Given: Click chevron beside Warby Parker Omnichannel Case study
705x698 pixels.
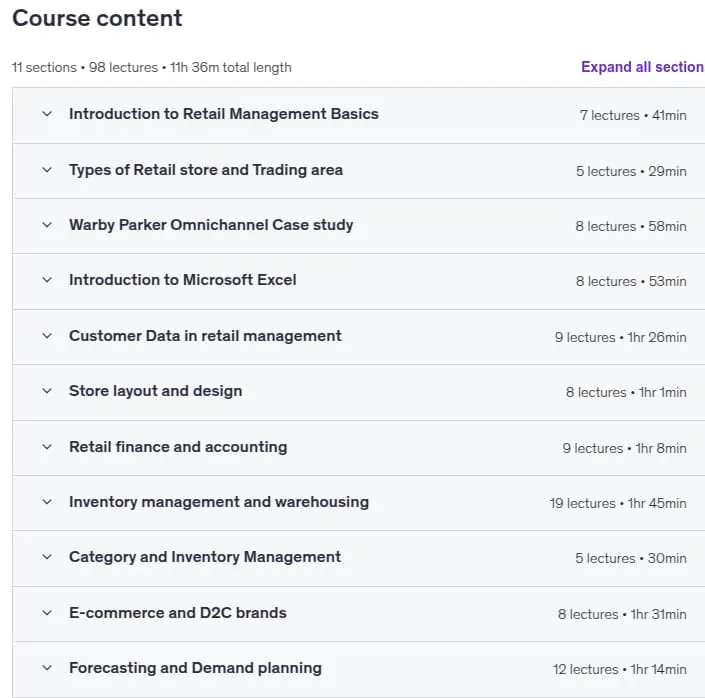Looking at the screenshot, I should (47, 224).
